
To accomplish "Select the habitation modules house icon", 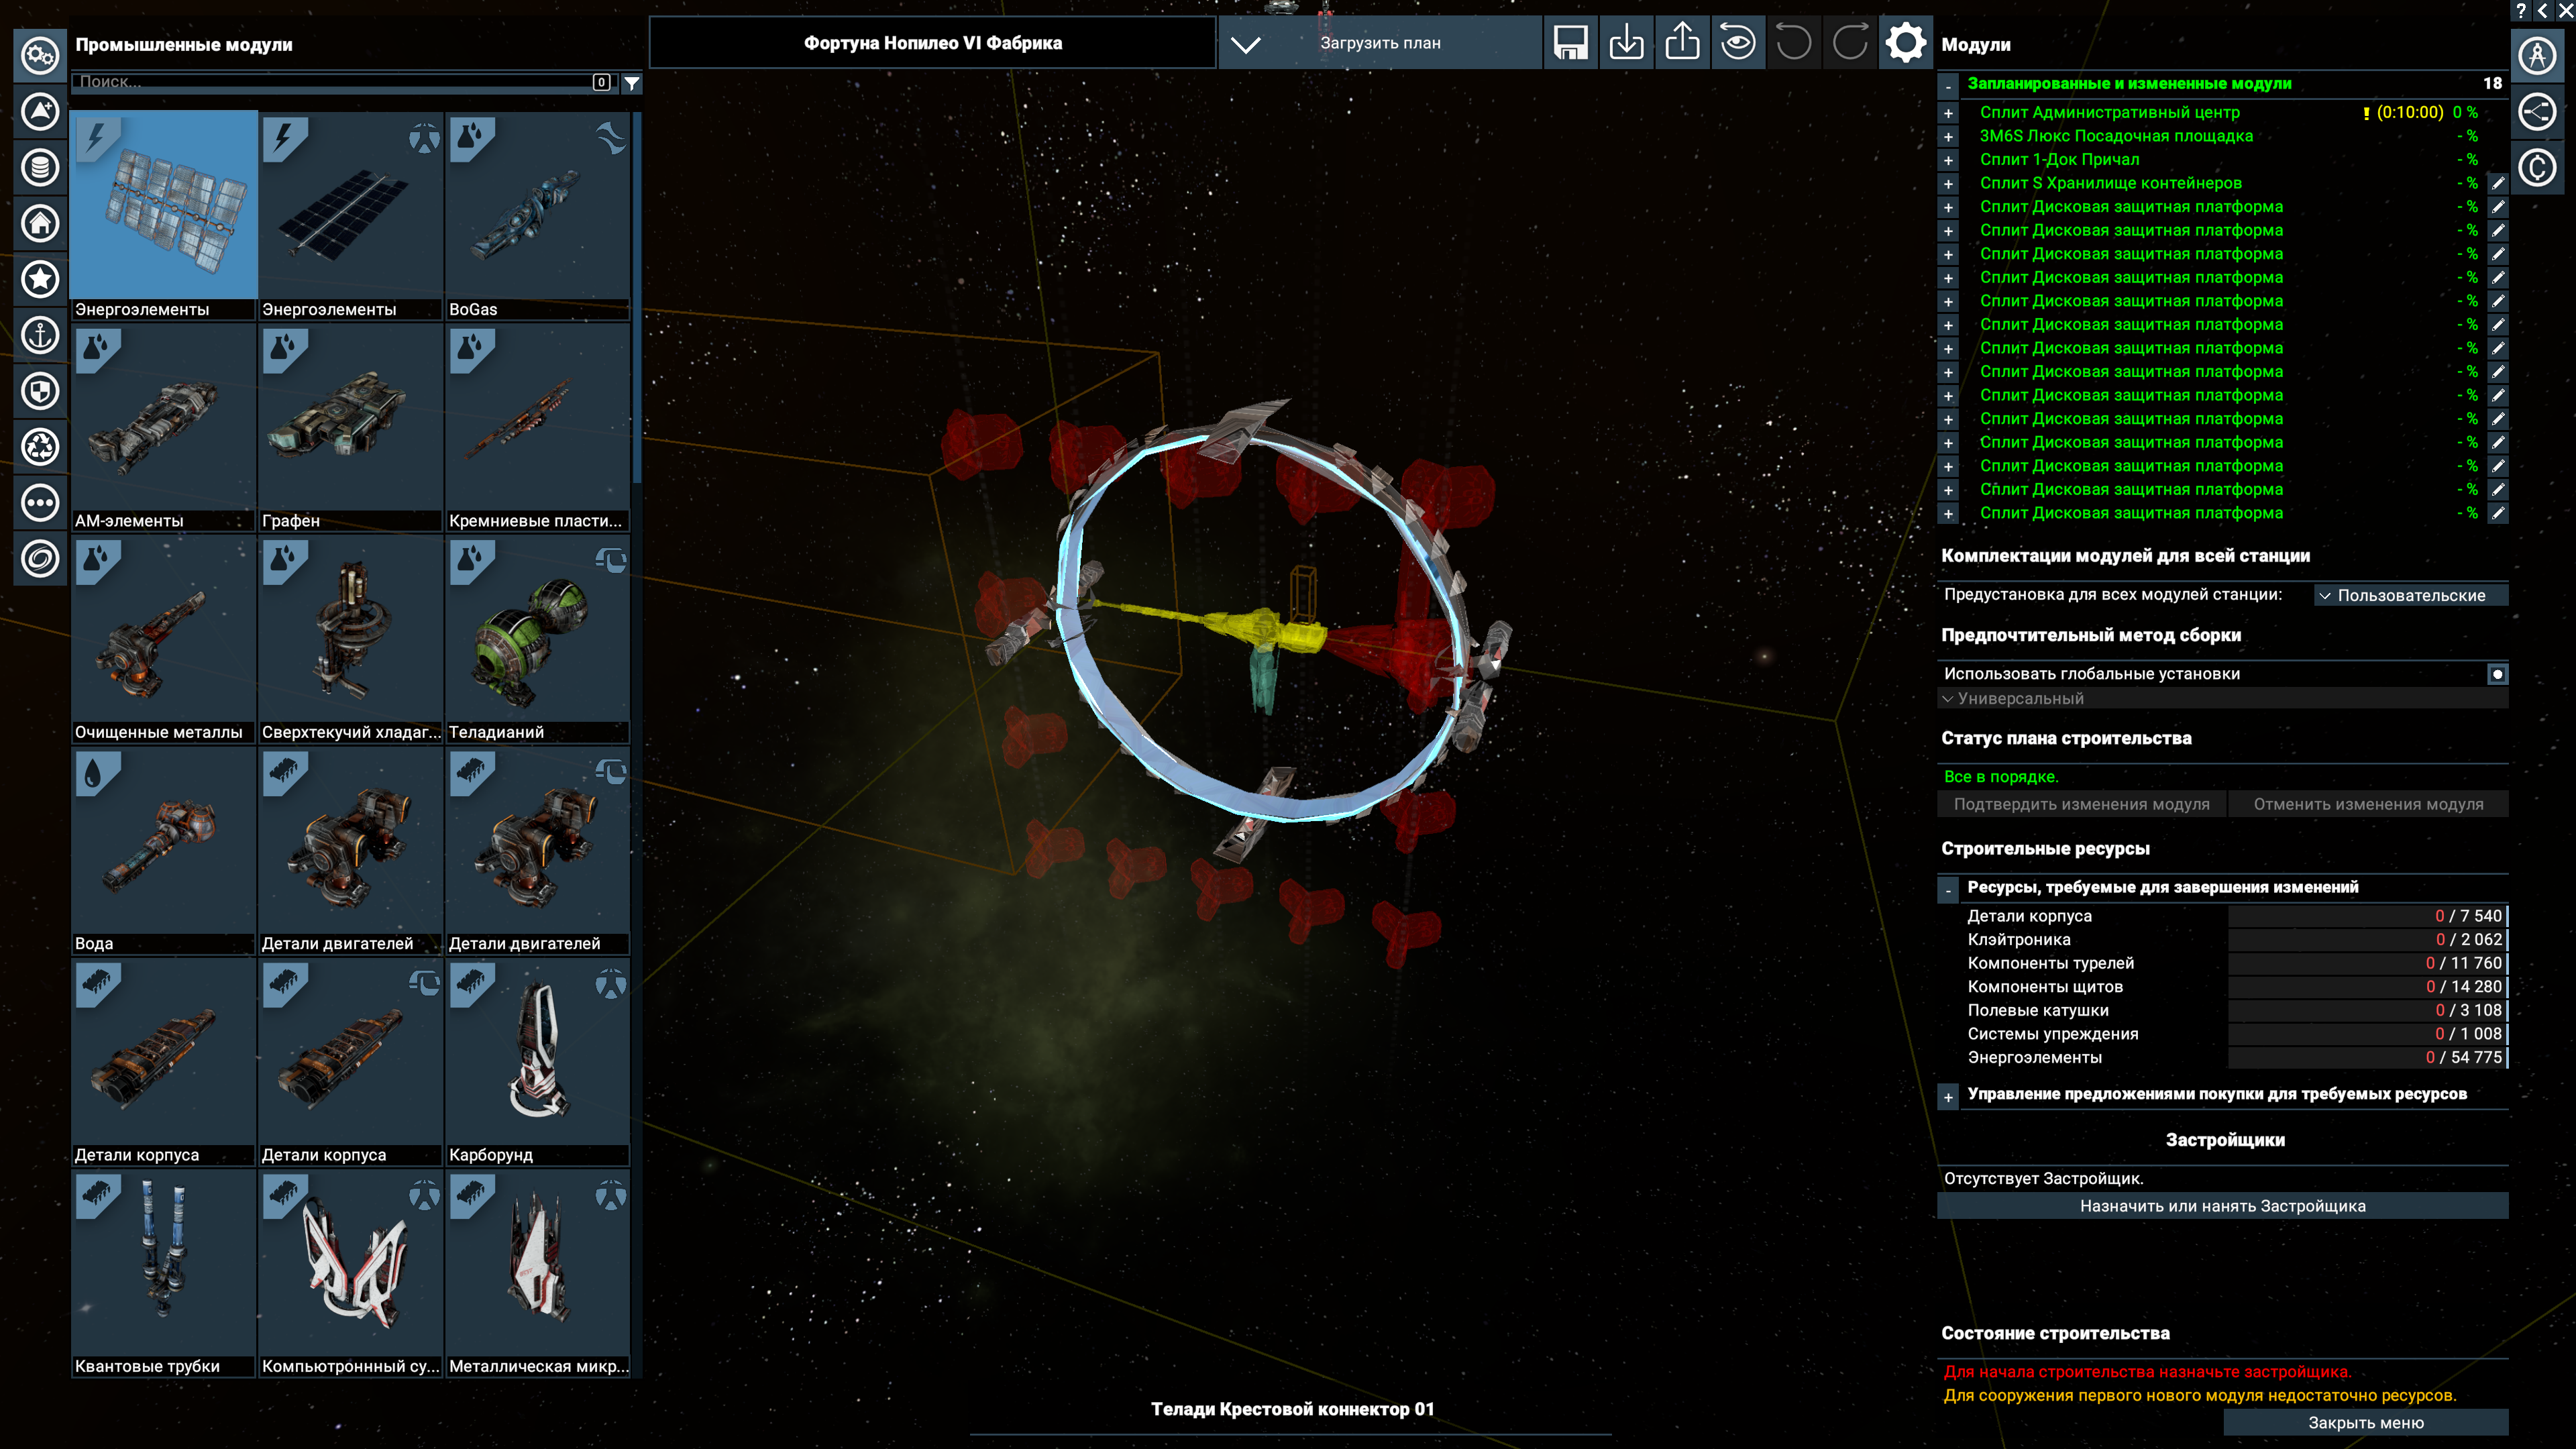I will (x=40, y=223).
